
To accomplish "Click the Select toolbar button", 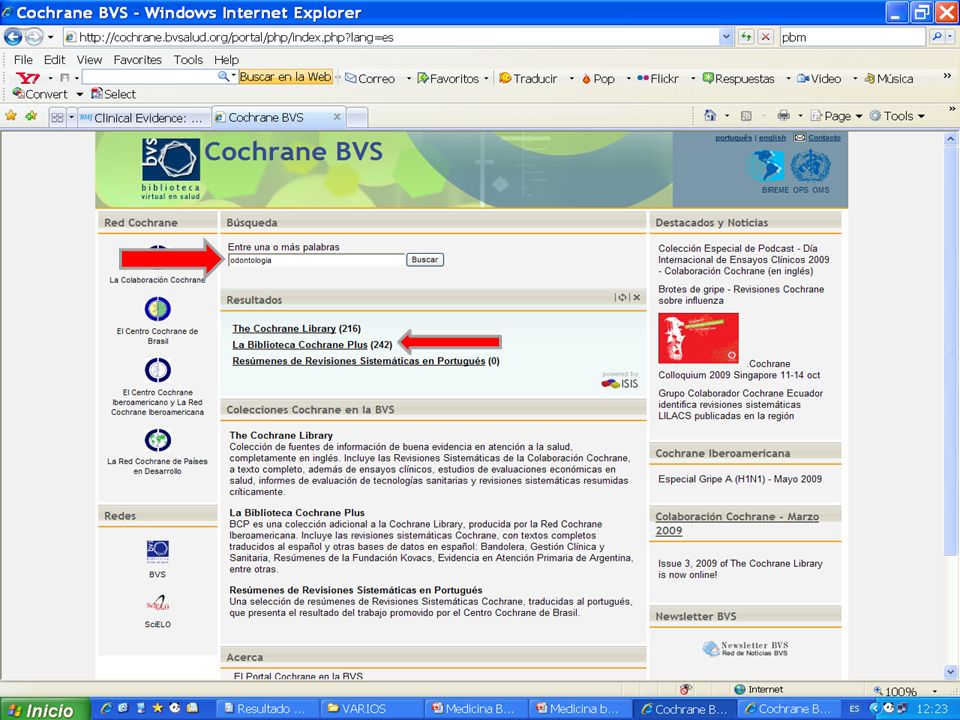I will coord(113,94).
